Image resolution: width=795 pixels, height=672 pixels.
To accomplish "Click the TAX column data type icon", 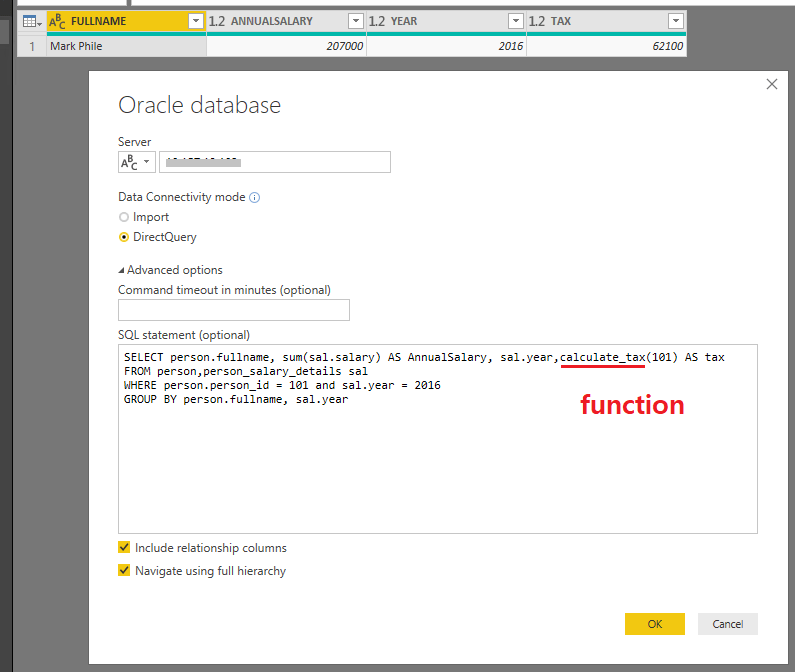I will (537, 21).
